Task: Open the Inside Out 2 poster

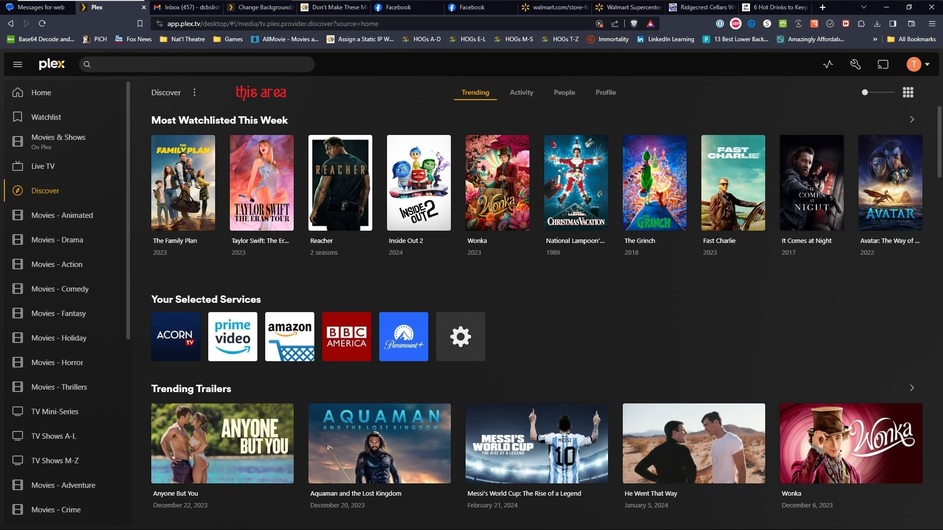Action: 419,183
